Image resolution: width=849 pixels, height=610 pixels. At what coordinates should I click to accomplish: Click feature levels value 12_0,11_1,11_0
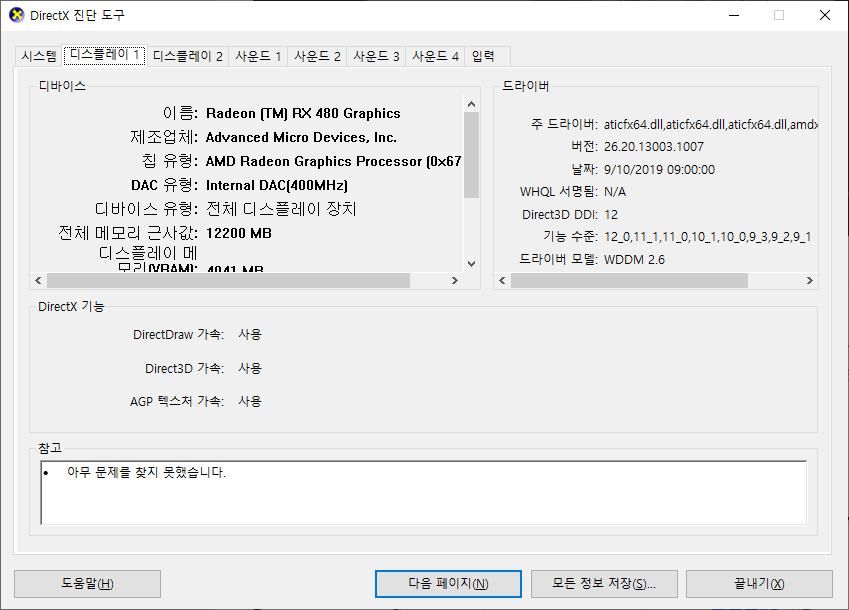(x=707, y=237)
